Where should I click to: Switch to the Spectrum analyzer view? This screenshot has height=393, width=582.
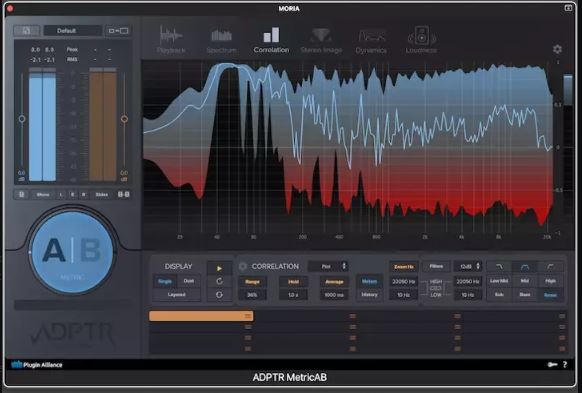[x=222, y=40]
